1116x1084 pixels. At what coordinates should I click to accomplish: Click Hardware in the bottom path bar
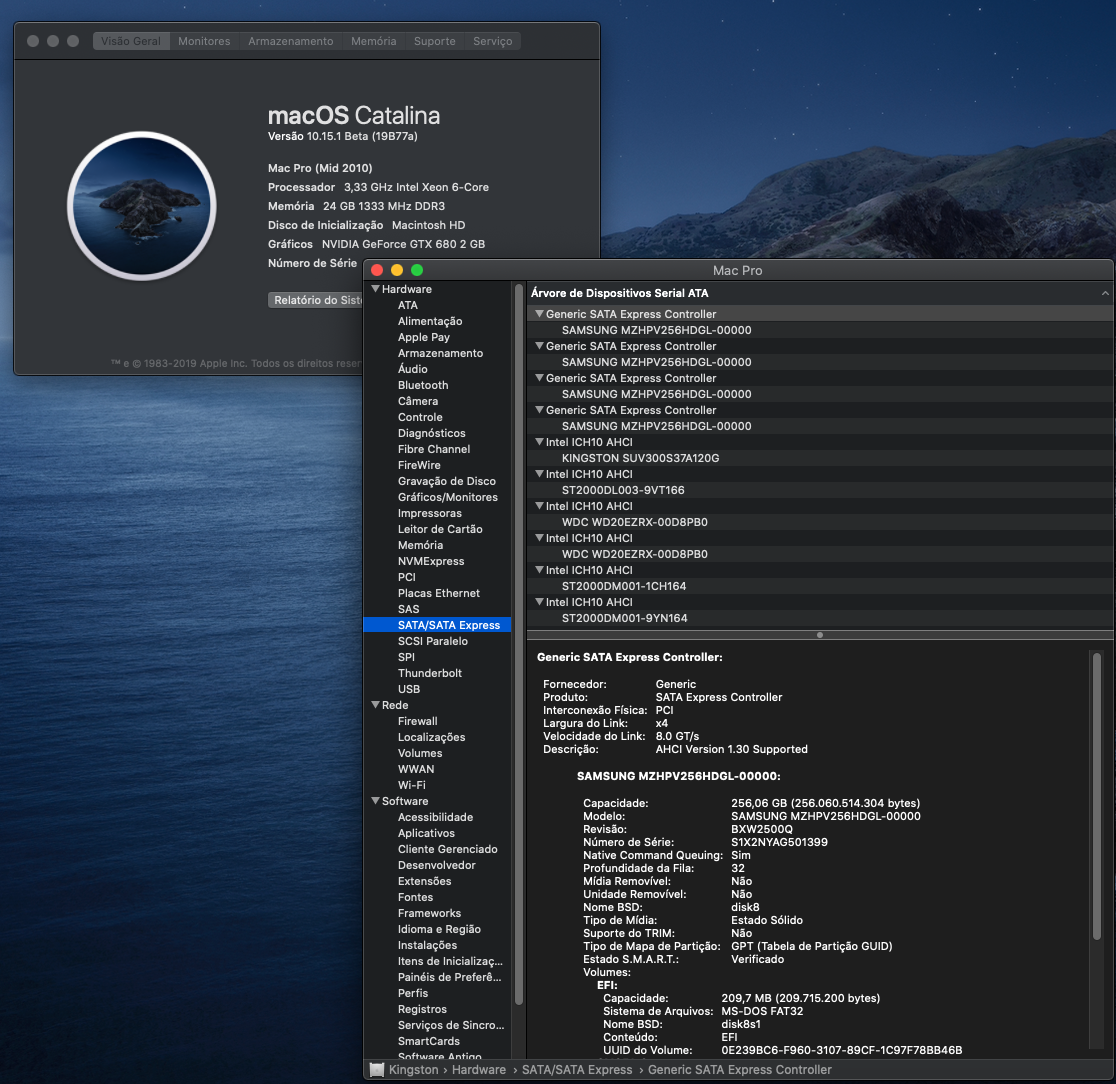[479, 1069]
